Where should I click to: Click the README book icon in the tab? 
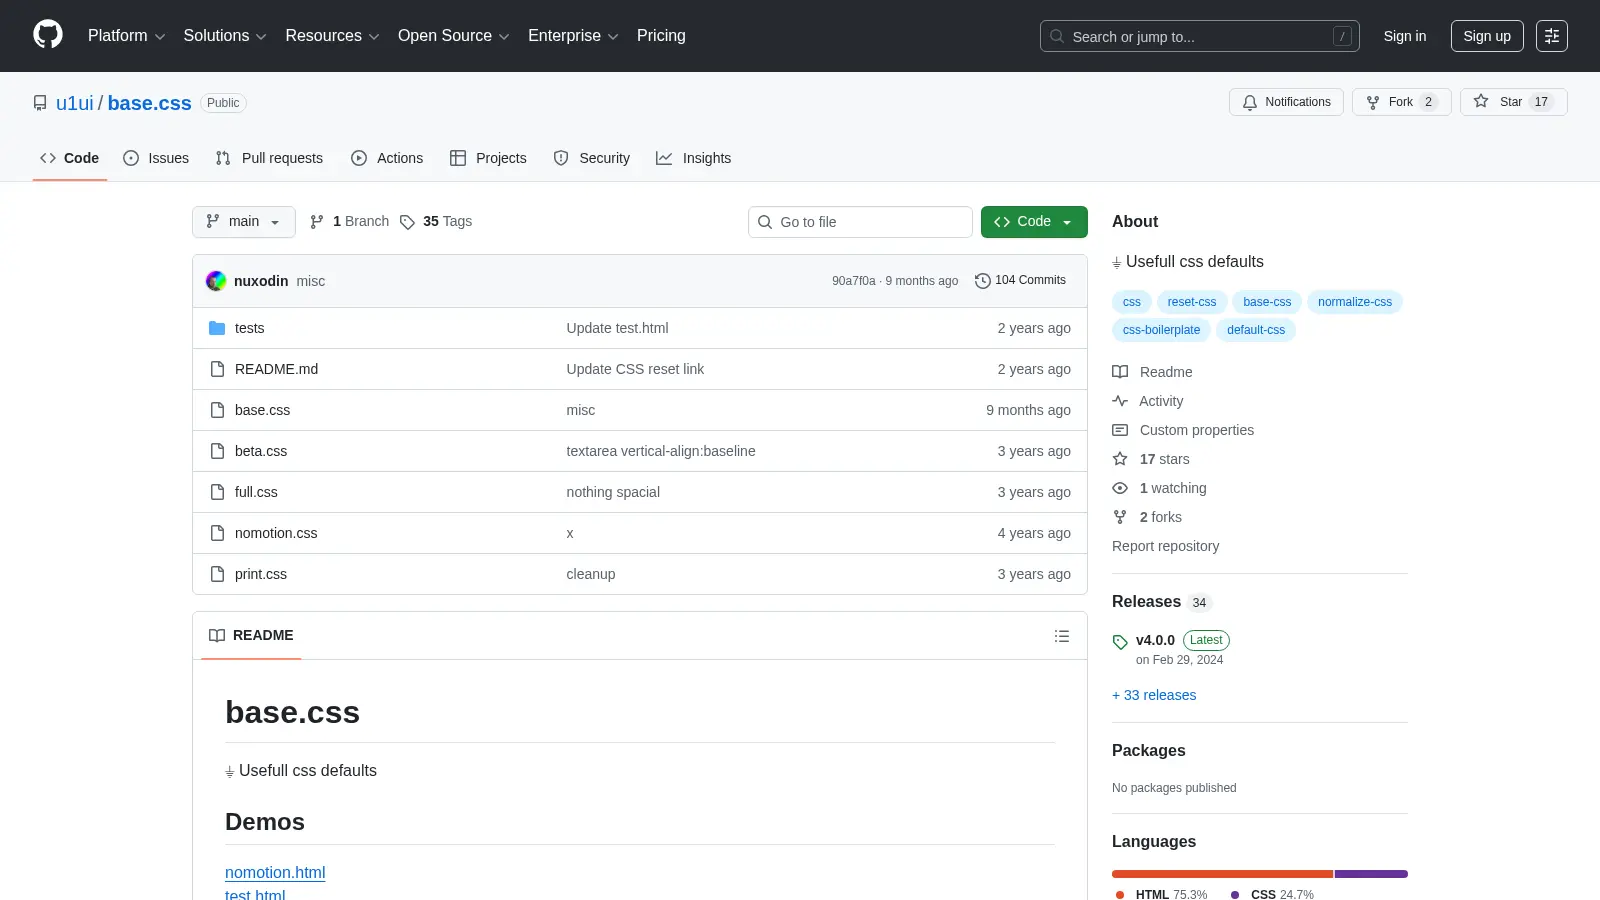[x=217, y=636]
